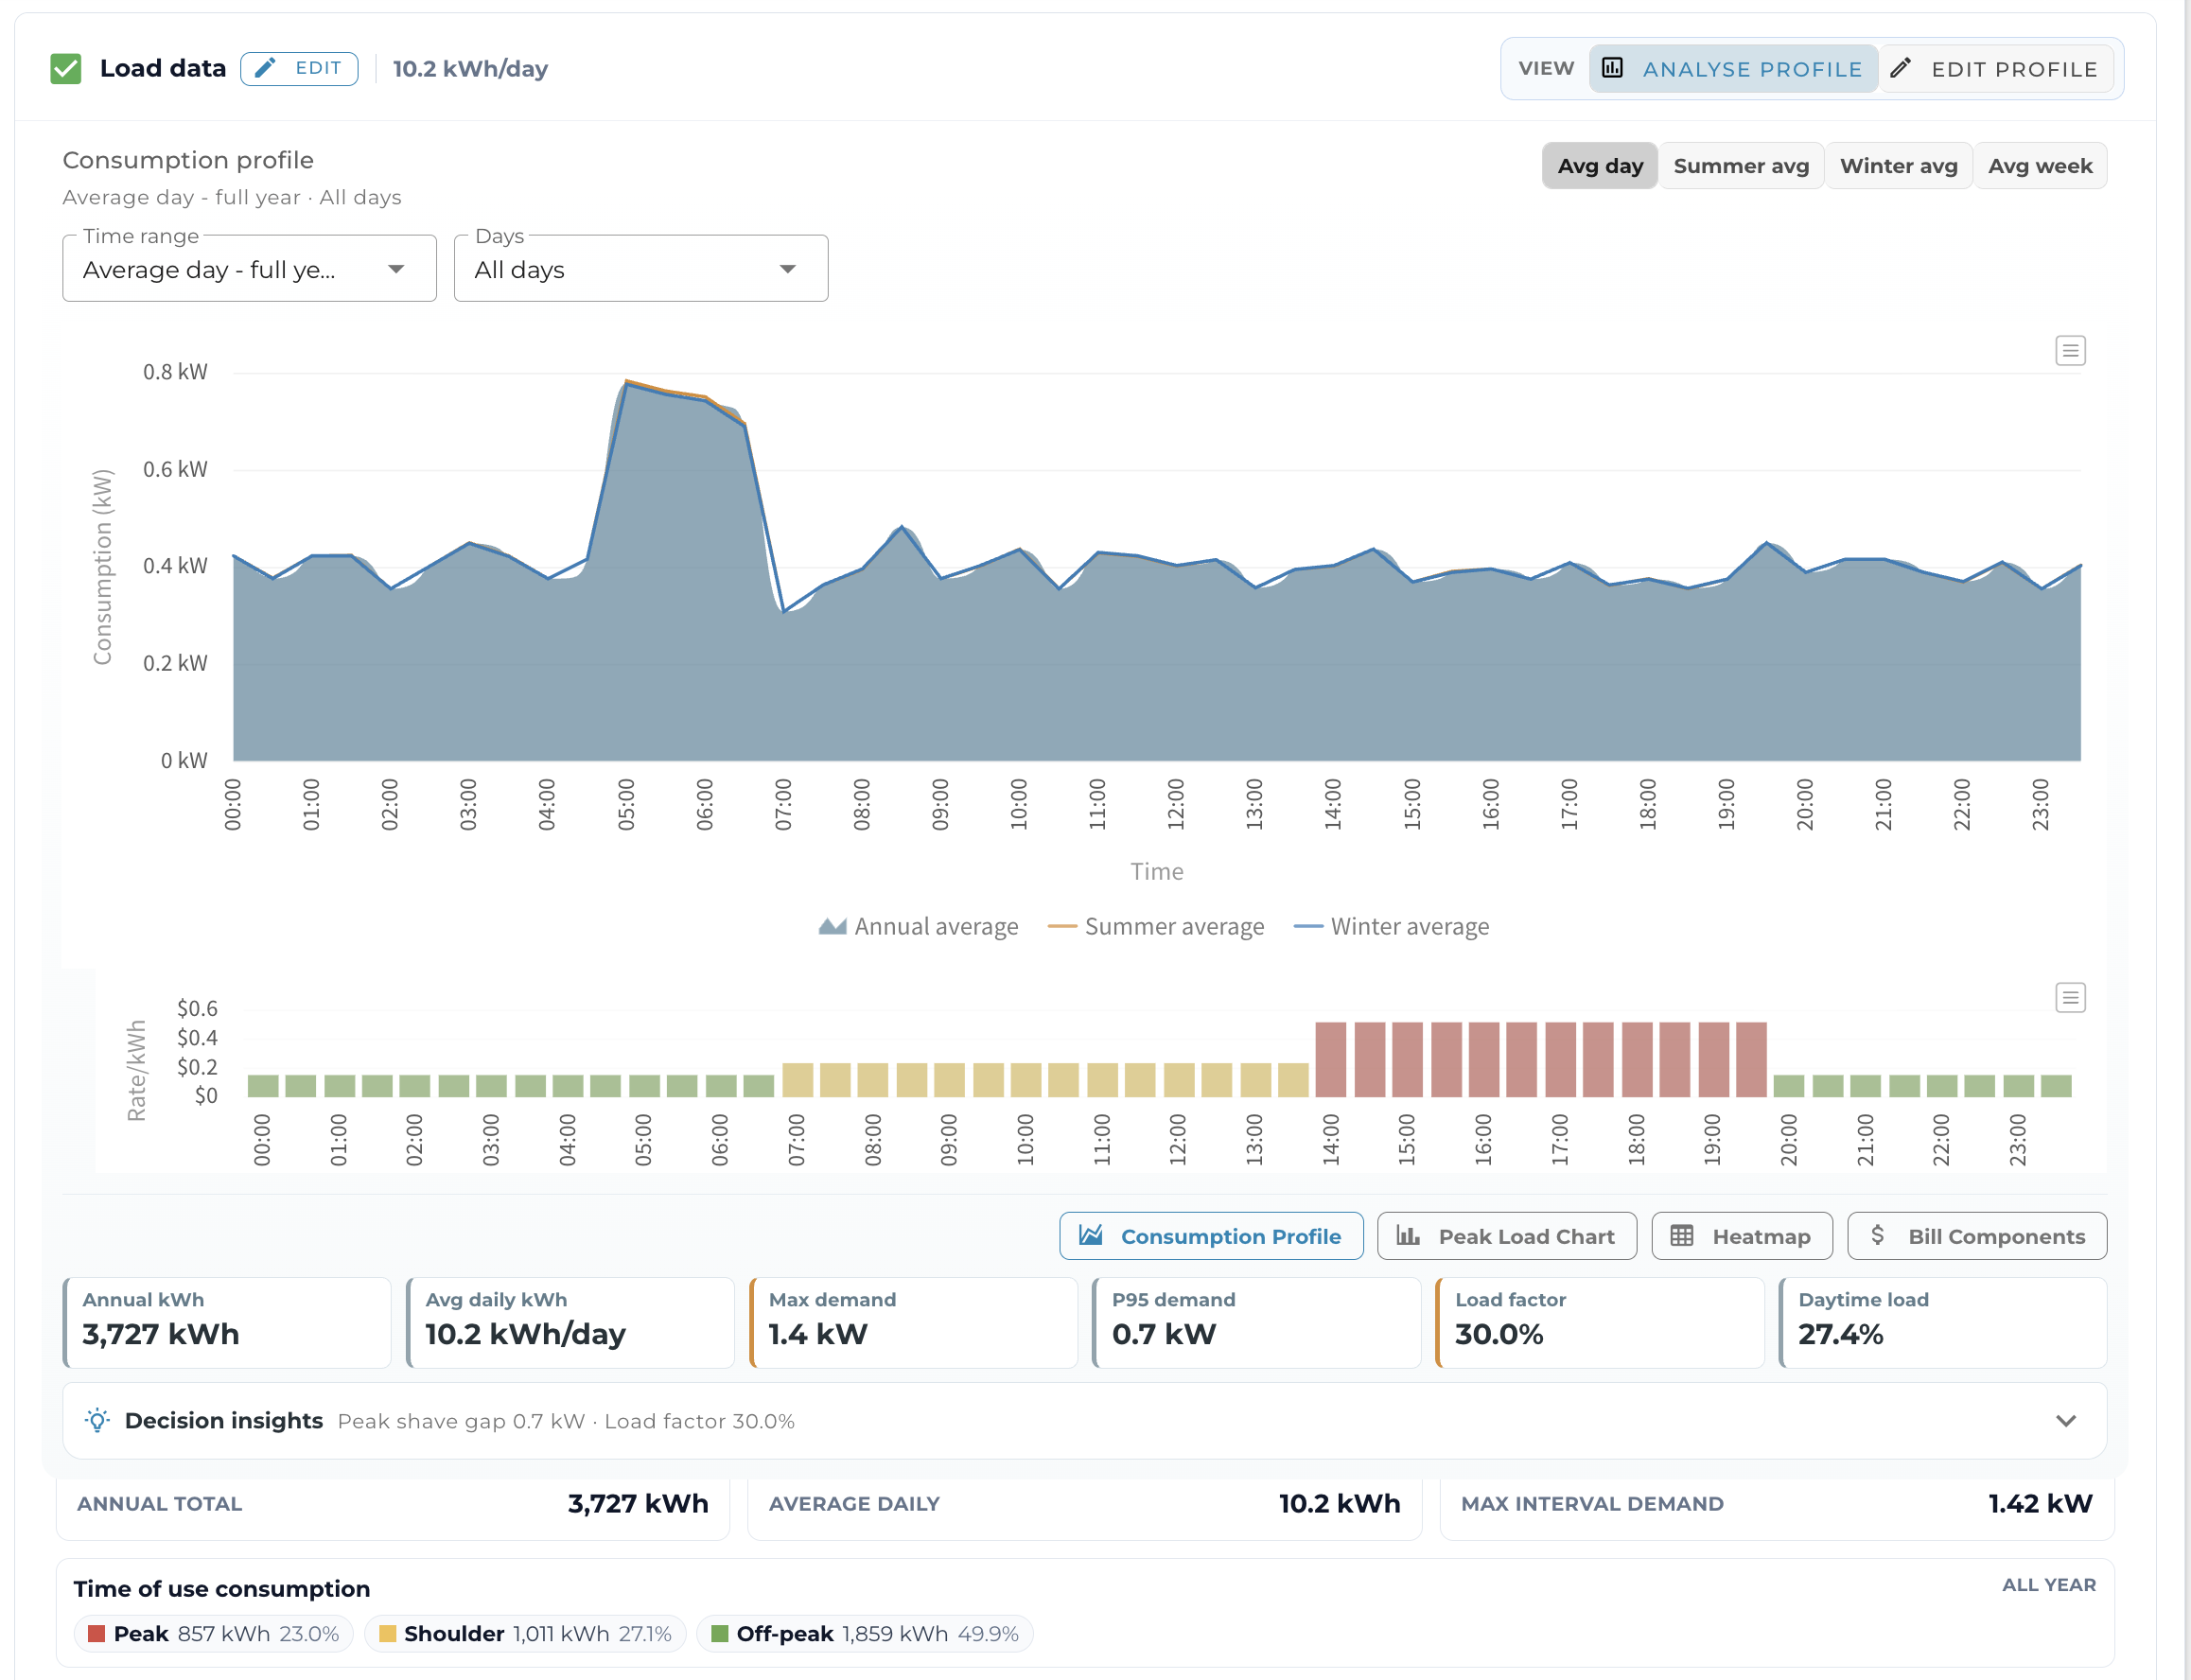Show the Peak Load Chart

pos(1506,1236)
